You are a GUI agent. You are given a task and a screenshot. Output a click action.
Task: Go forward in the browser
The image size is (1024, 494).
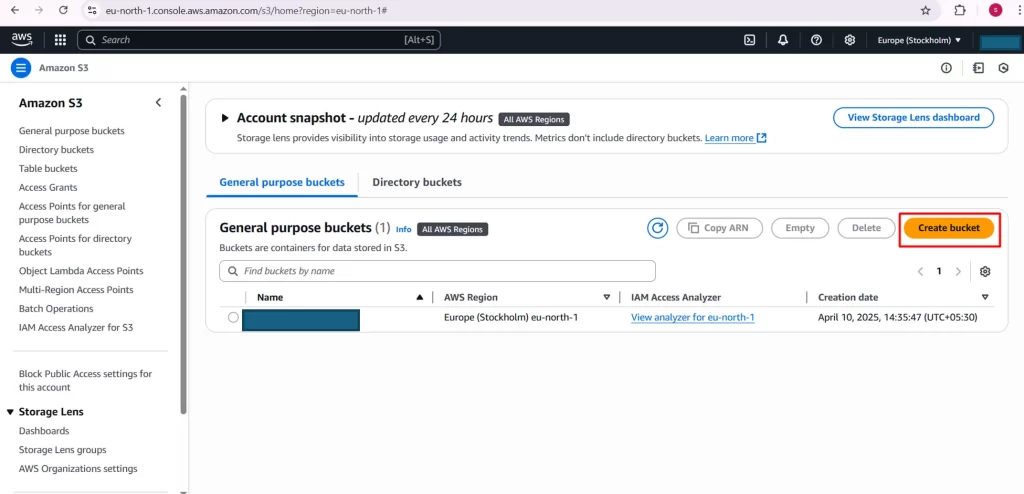pyautogui.click(x=39, y=10)
